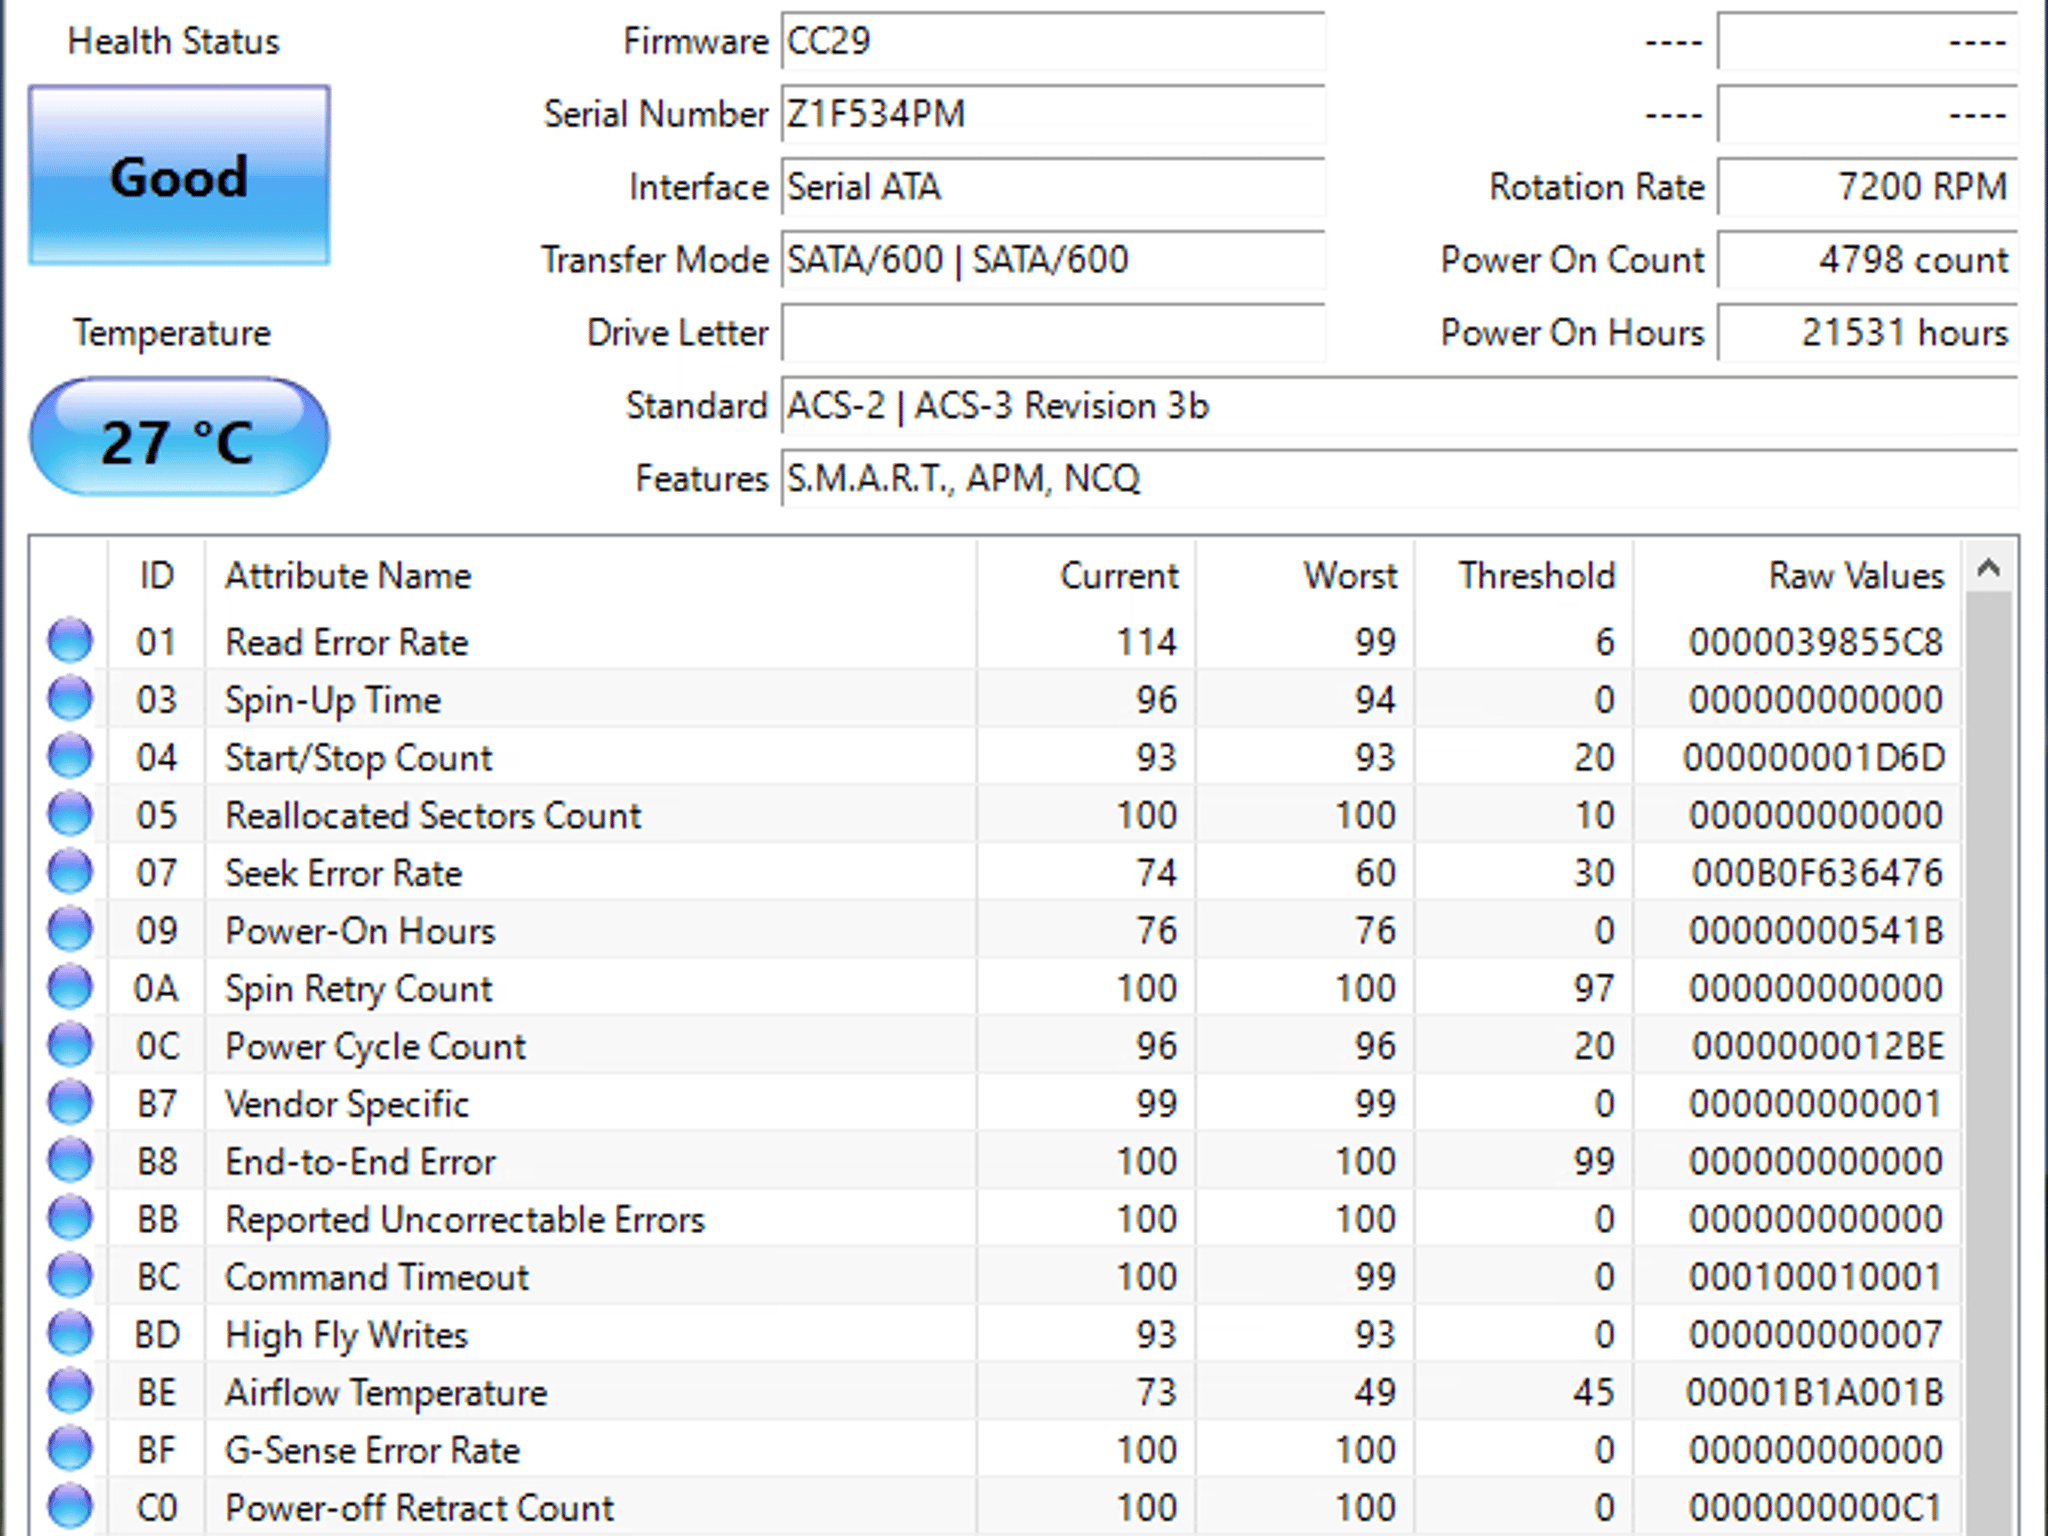Viewport: 2048px width, 1536px height.
Task: Click the High Fly Writes status icon
Action: (70, 1333)
